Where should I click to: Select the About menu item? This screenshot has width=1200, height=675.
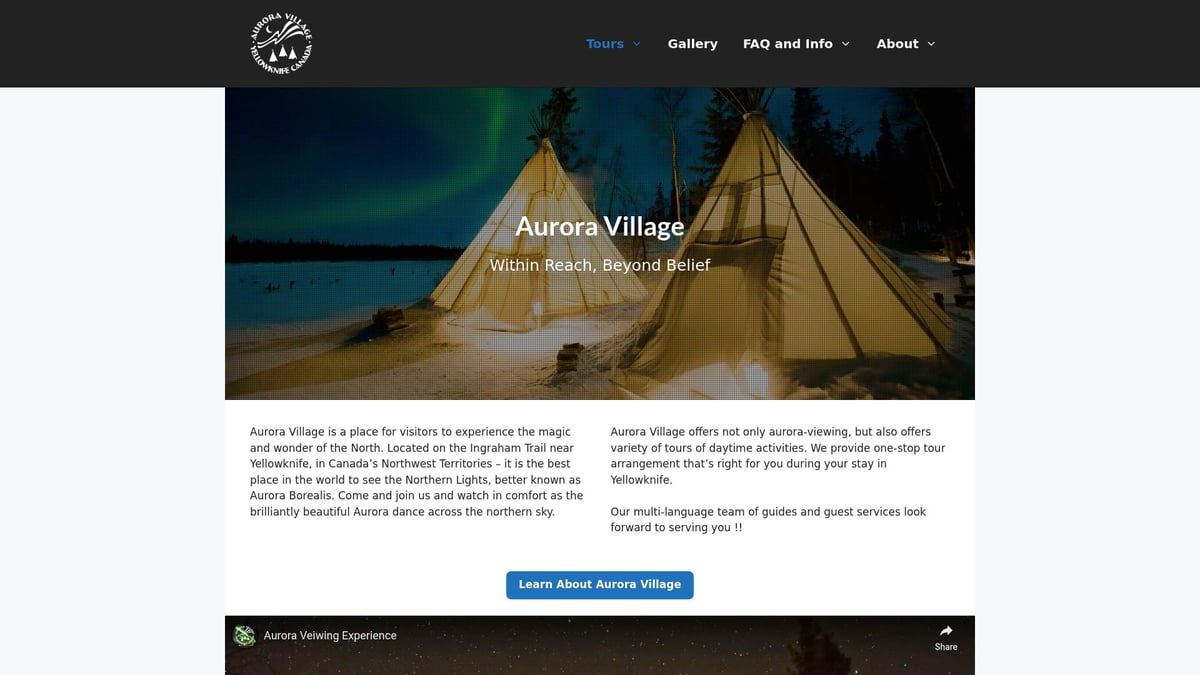click(898, 44)
